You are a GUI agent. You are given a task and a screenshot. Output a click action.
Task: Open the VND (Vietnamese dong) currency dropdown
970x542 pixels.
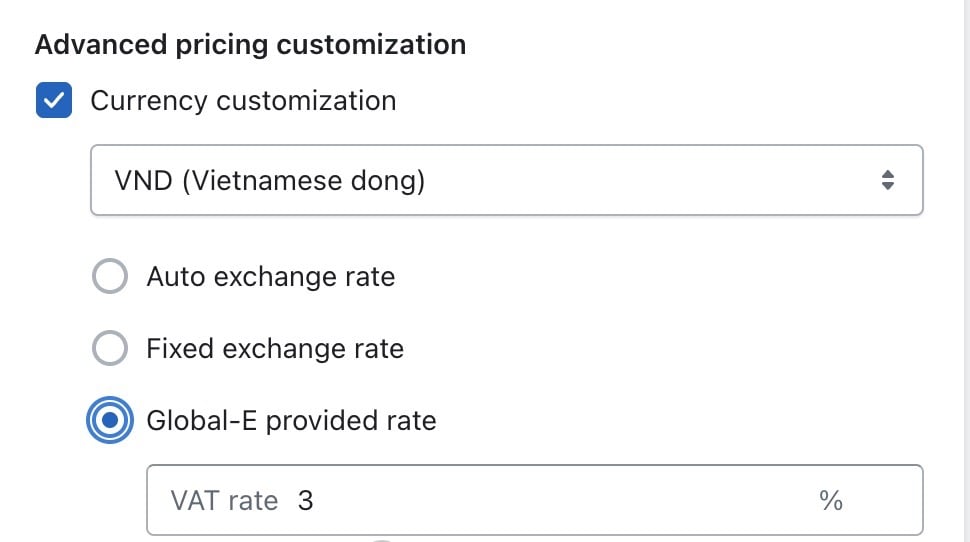click(x=507, y=180)
